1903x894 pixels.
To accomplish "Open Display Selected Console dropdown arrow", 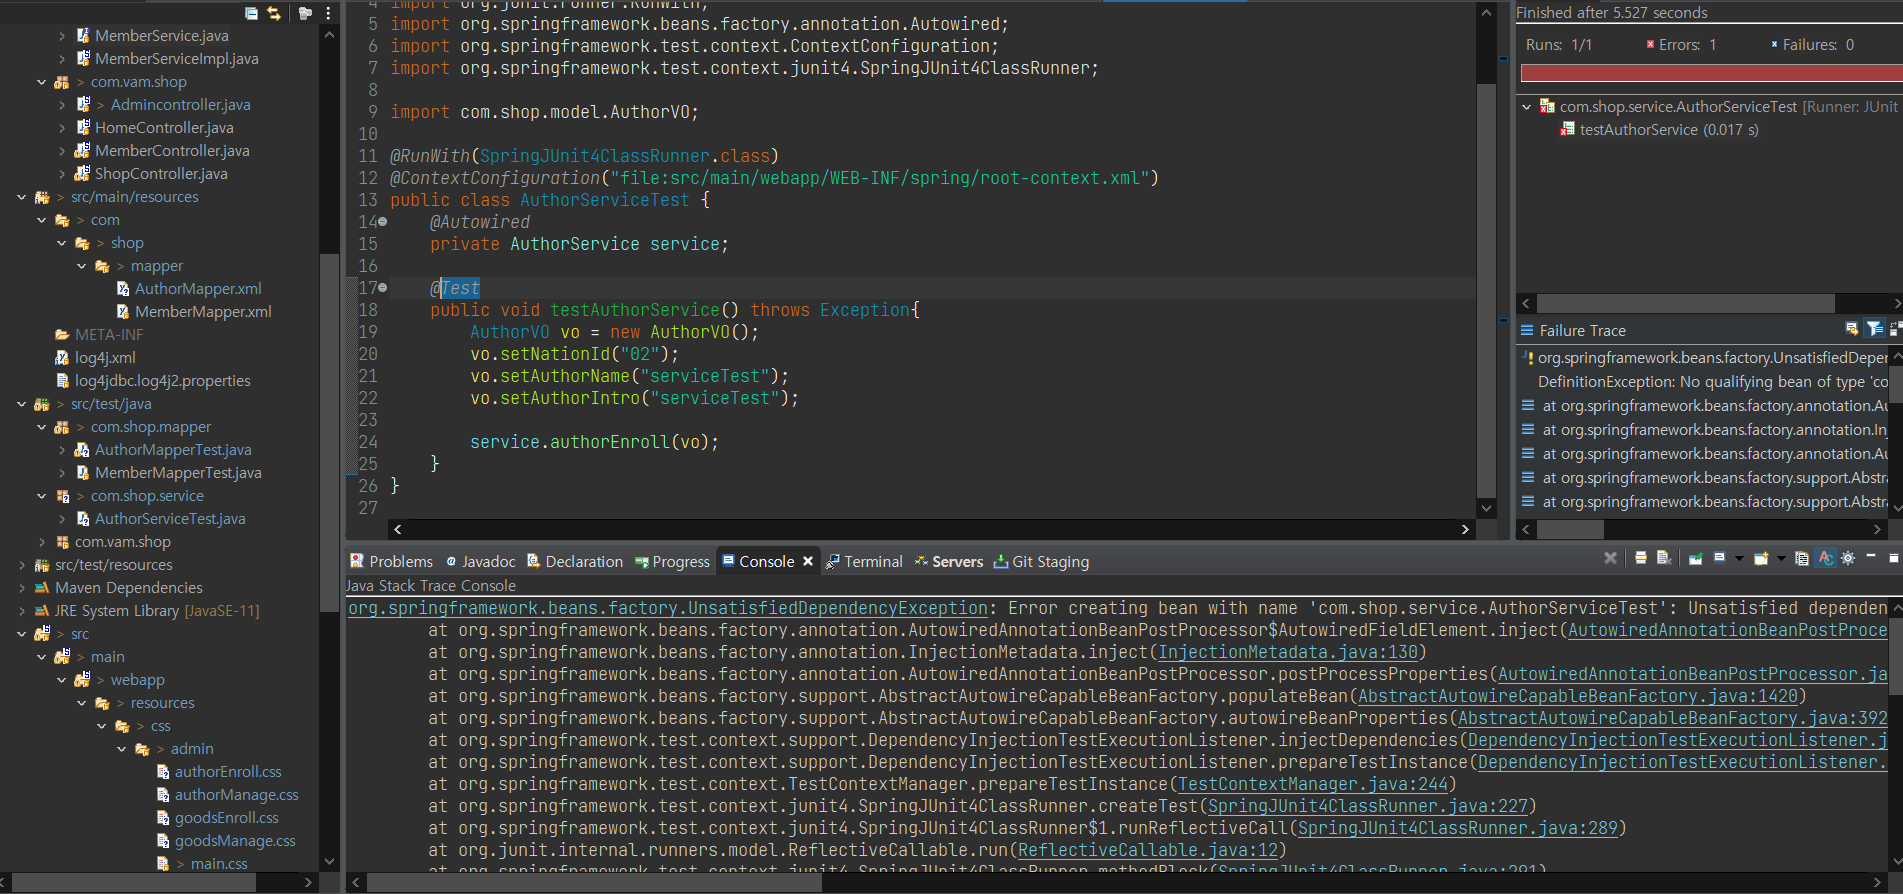I will (1739, 558).
